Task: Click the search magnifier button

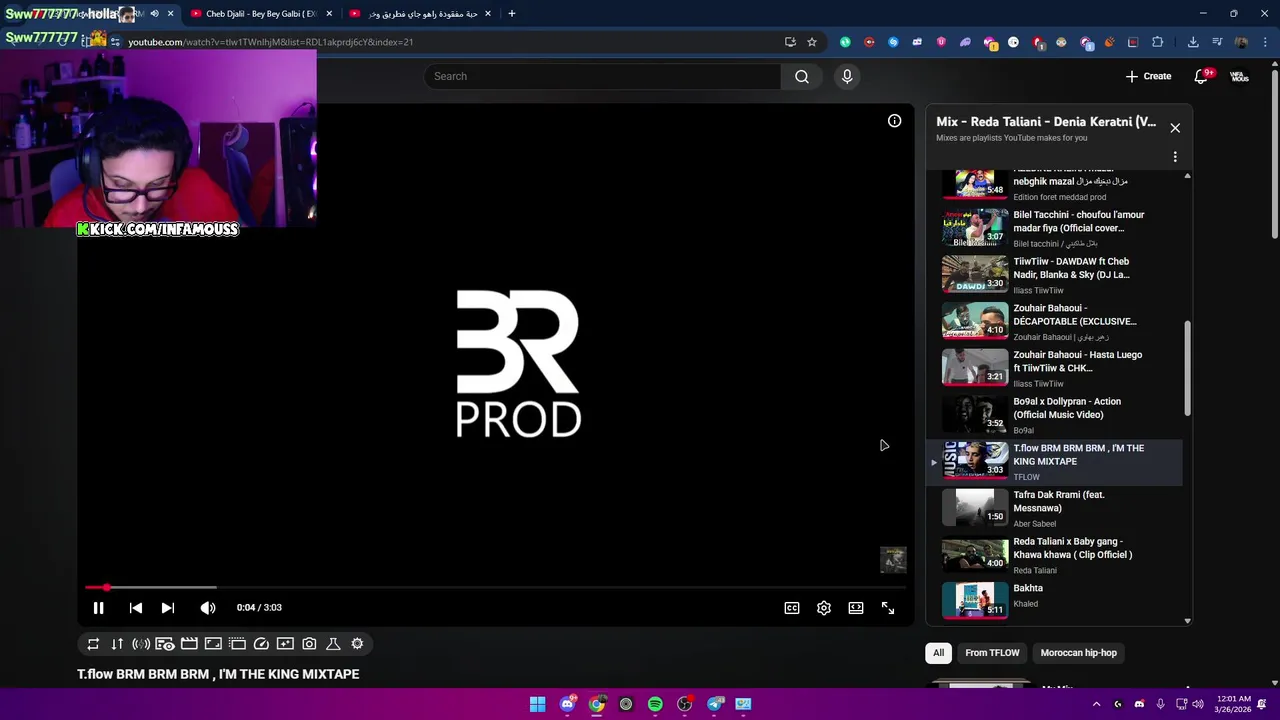Action: 802,76
